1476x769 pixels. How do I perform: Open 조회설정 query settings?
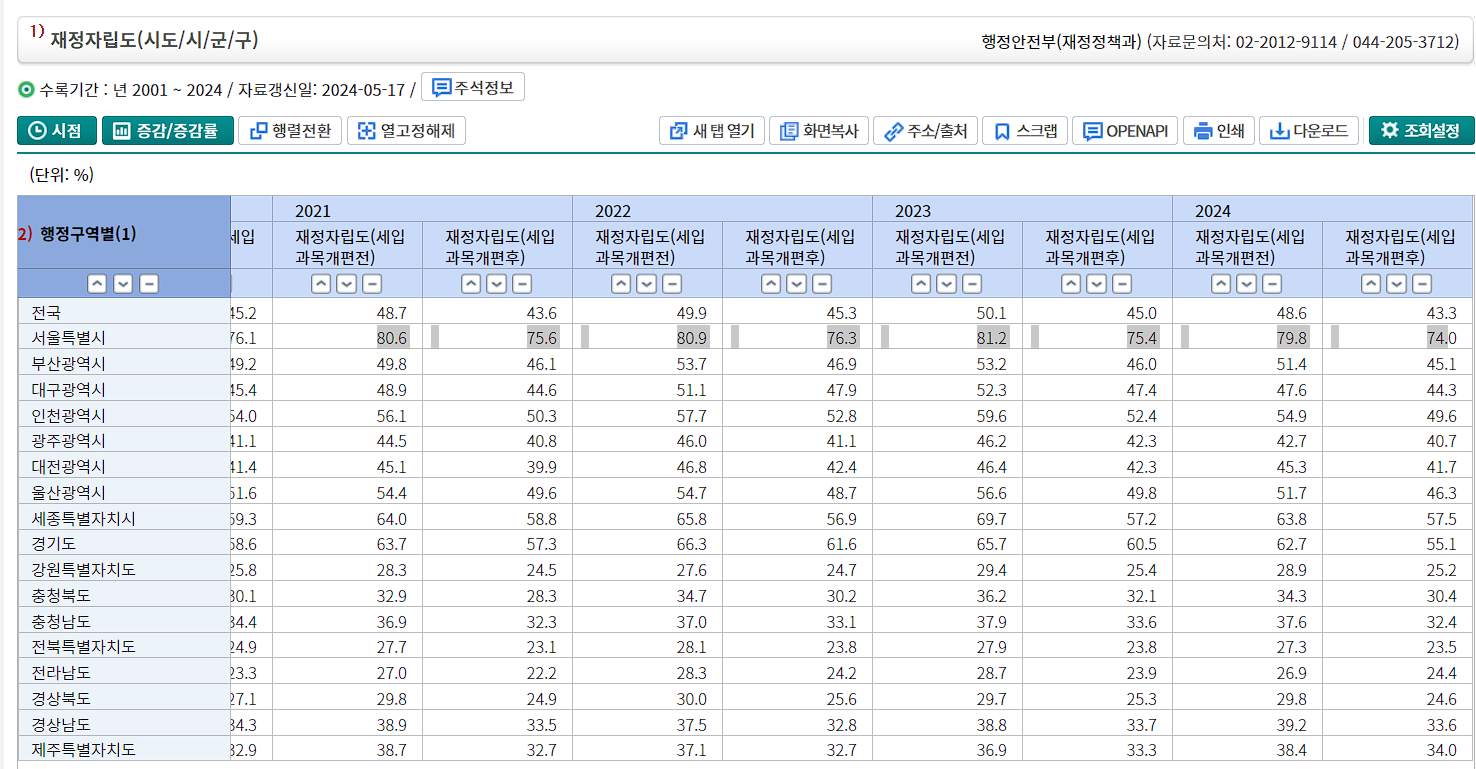click(1421, 131)
